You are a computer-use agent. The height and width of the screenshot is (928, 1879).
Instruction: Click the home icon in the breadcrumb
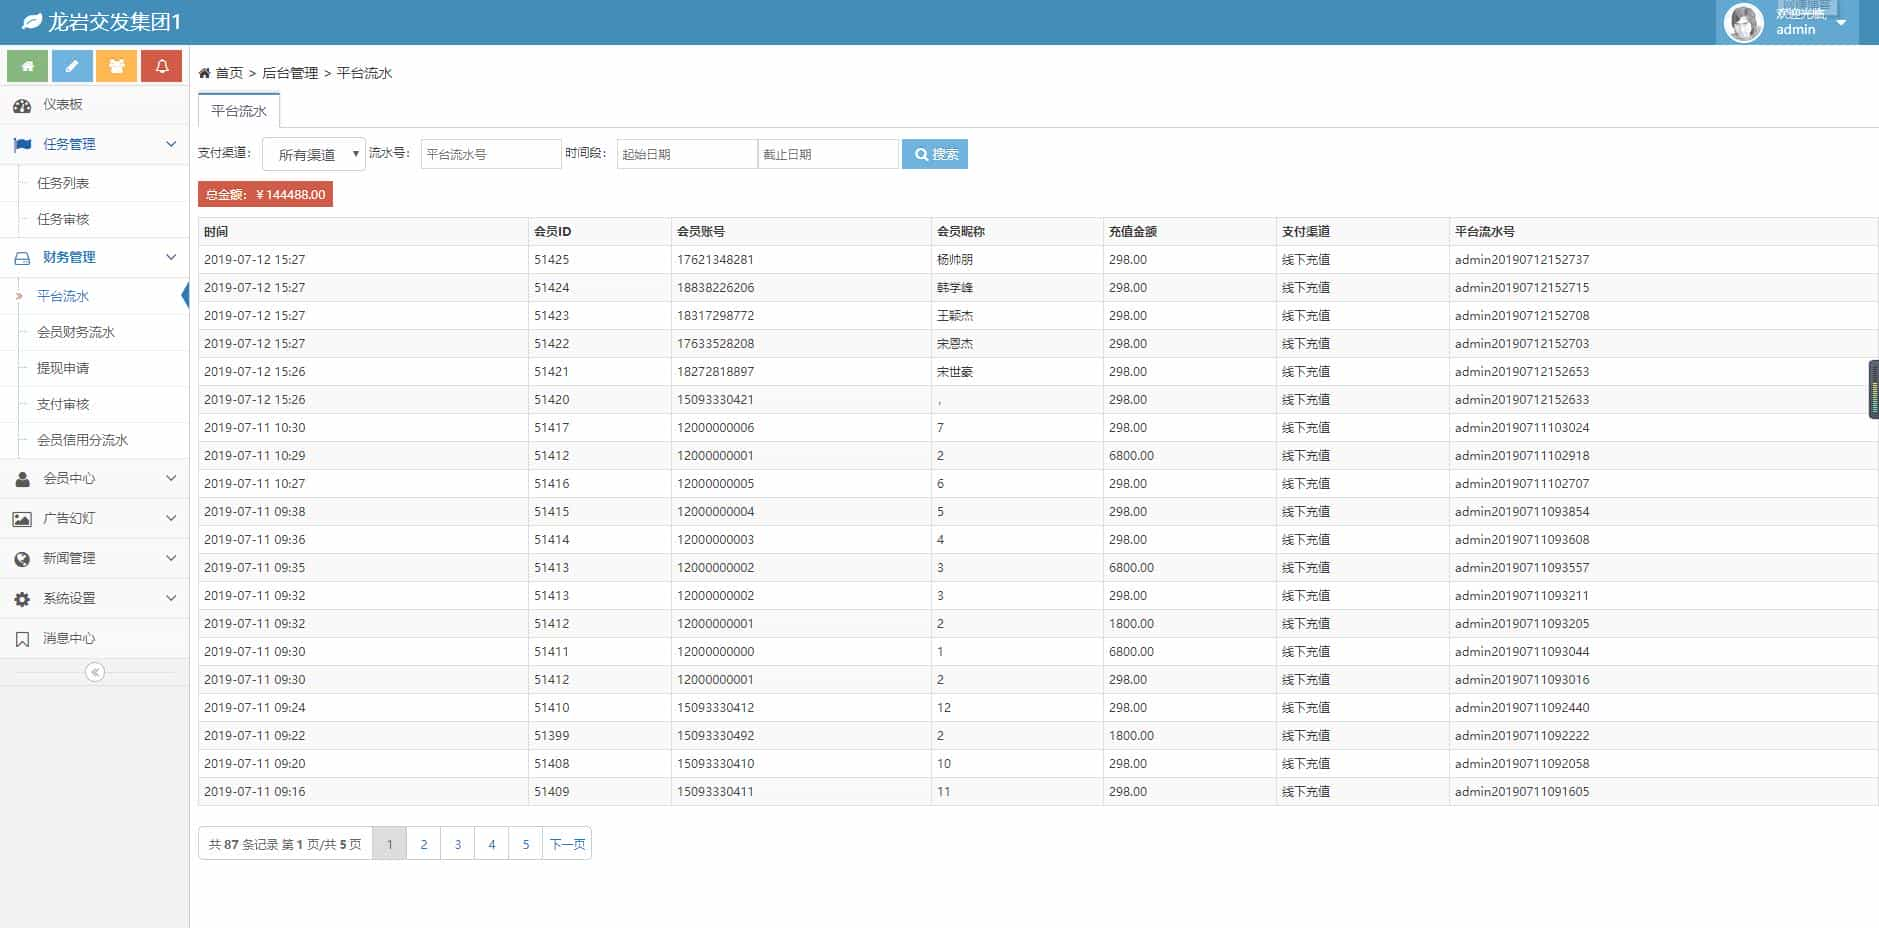(204, 73)
